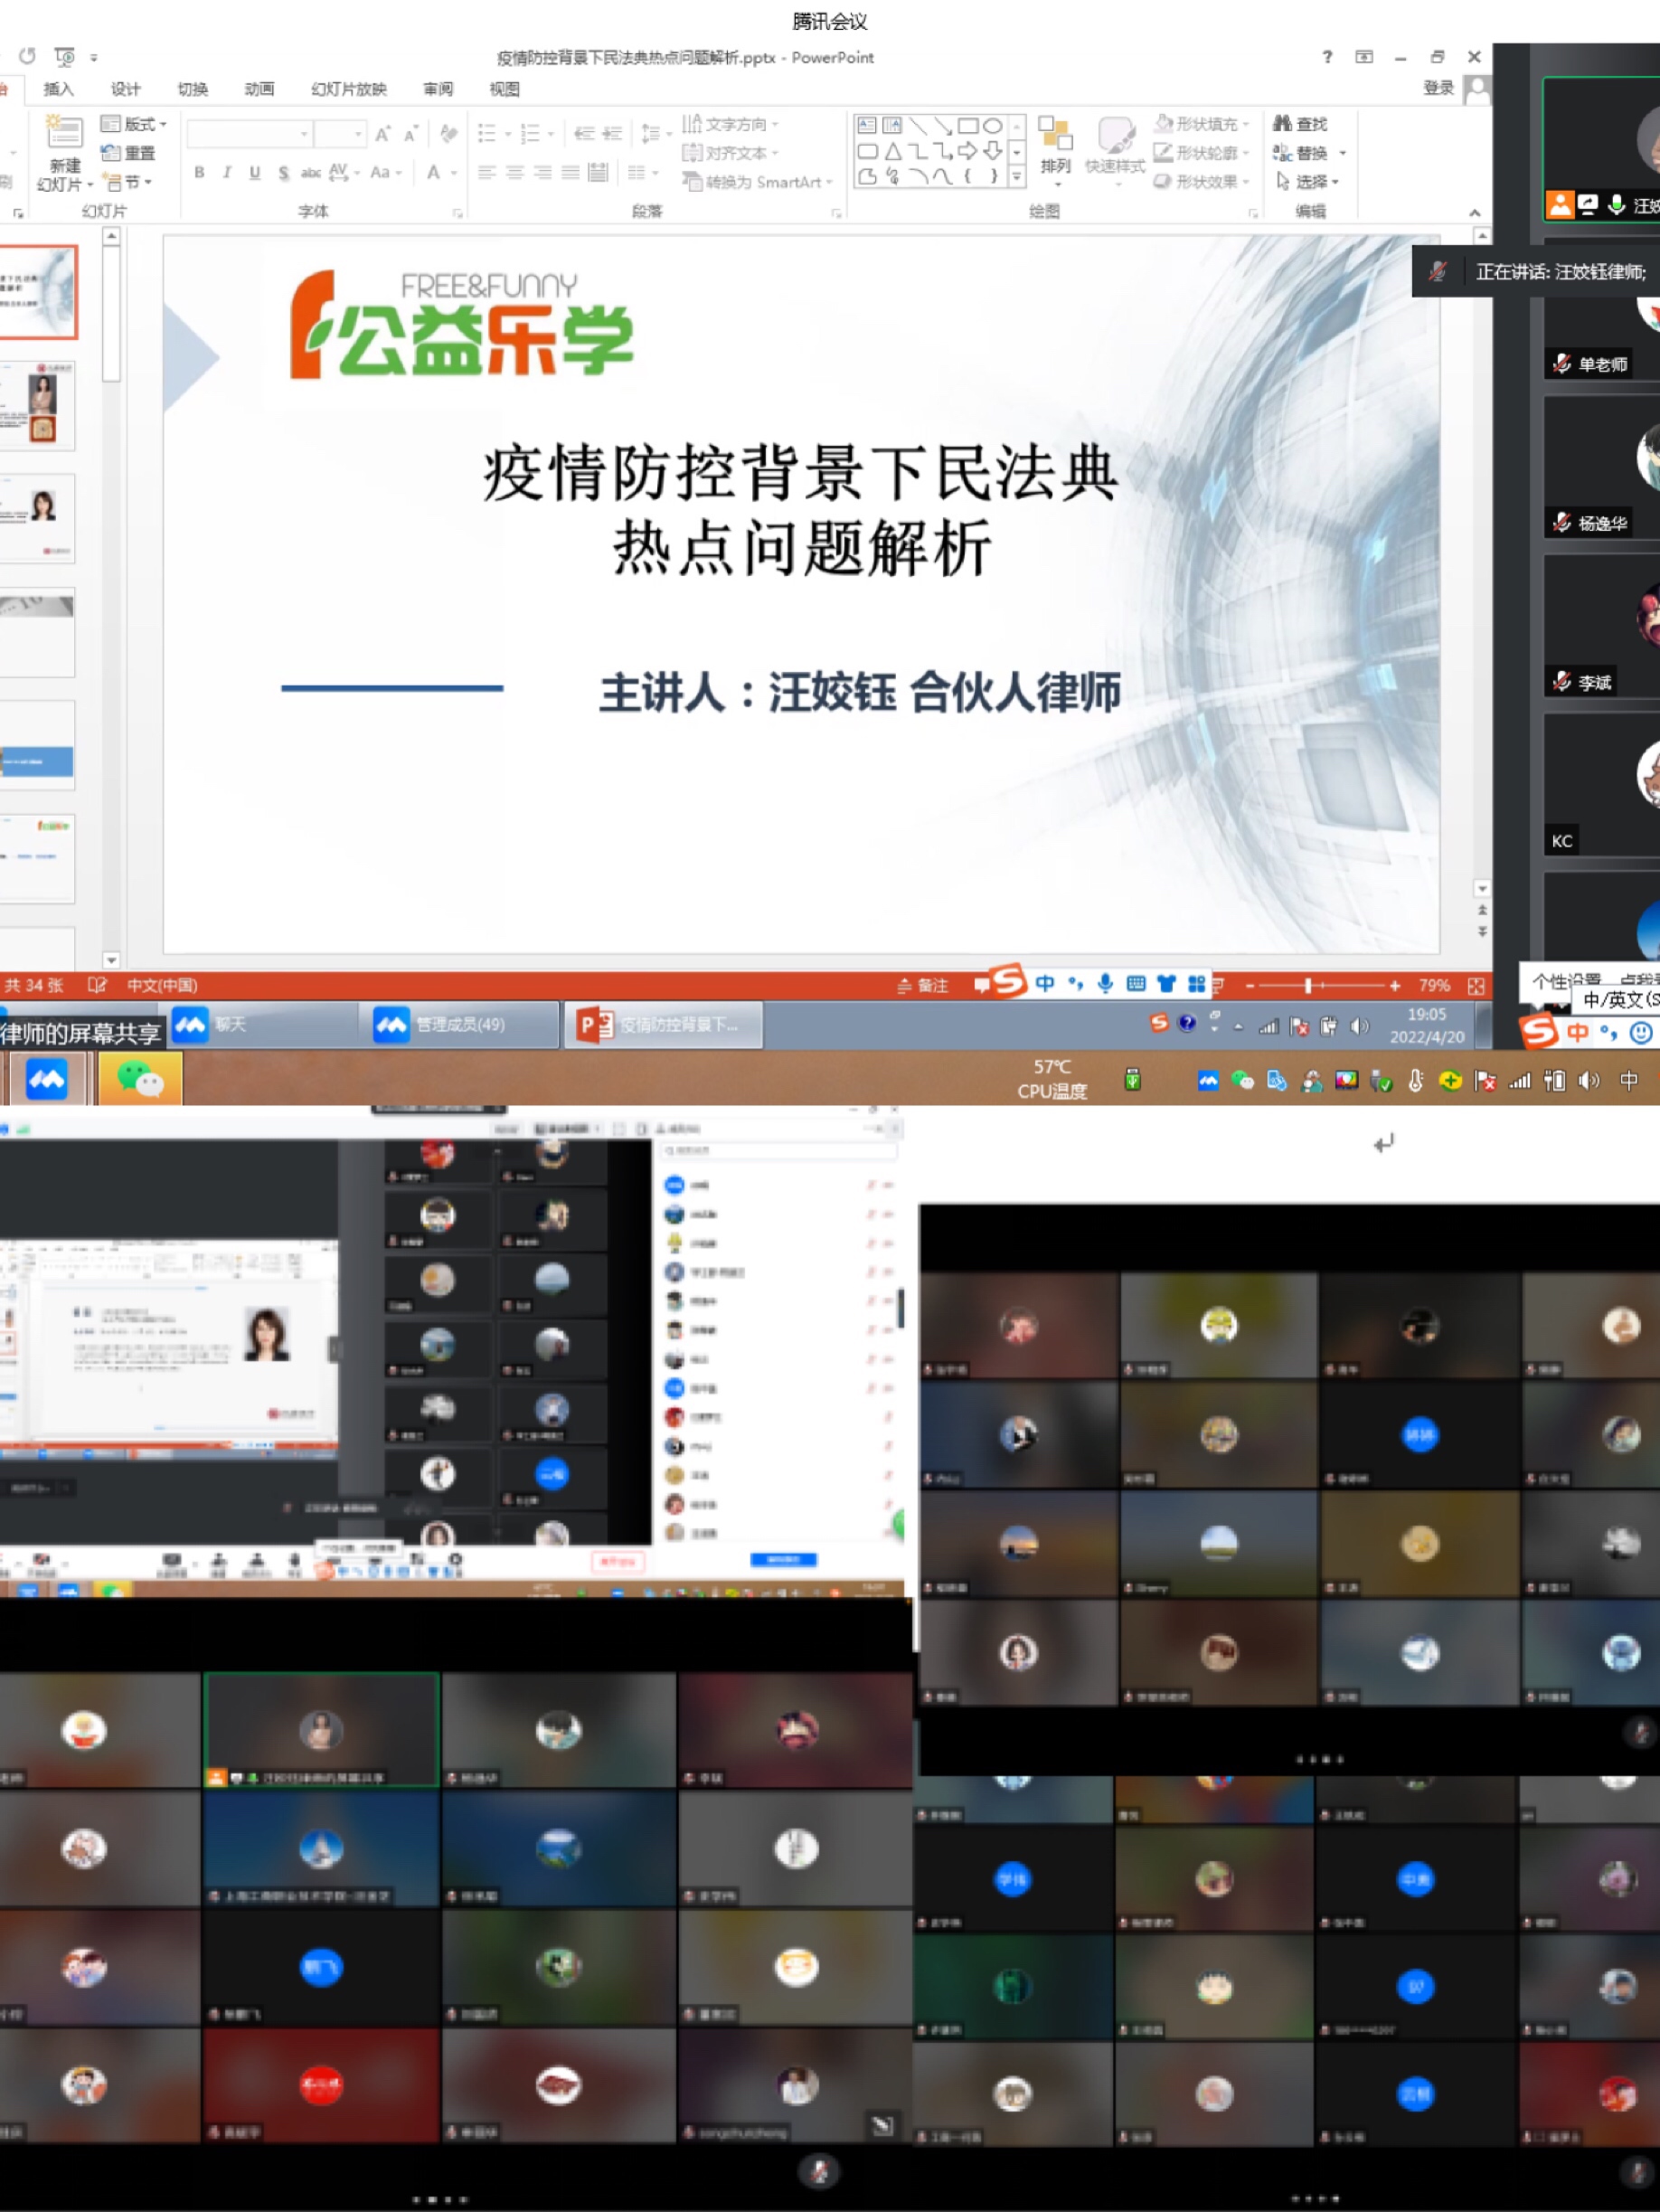Open the 聊天 chat taskbar button
This screenshot has height=2212, width=1660.
(263, 1025)
